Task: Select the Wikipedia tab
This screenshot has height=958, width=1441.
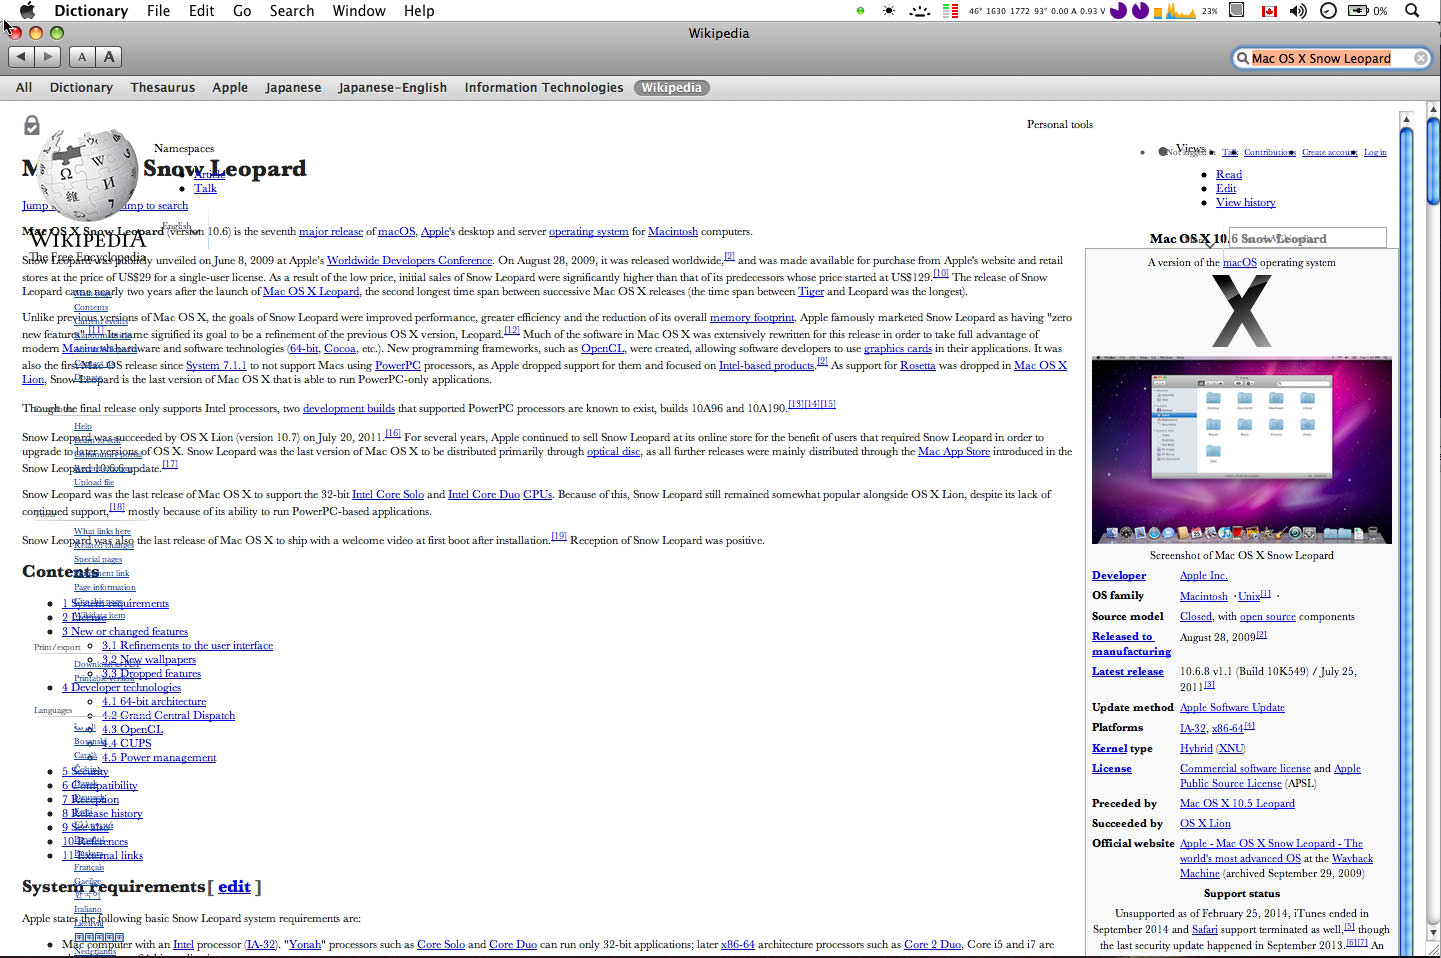Action: click(671, 88)
